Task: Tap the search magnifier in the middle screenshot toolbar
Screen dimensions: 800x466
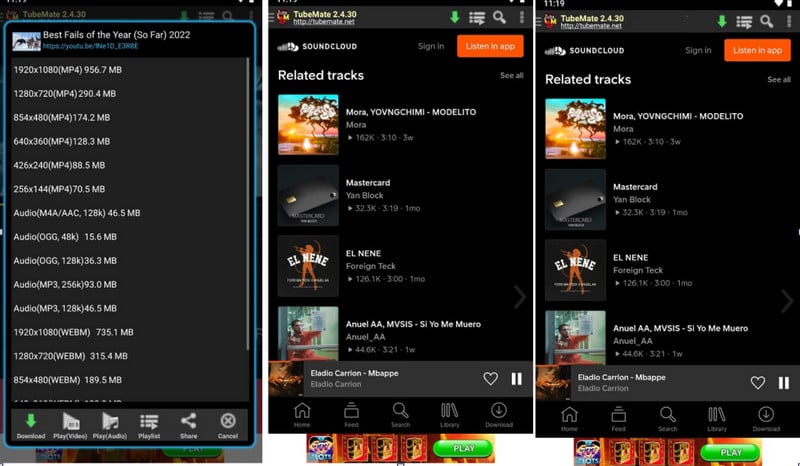Action: coord(499,18)
